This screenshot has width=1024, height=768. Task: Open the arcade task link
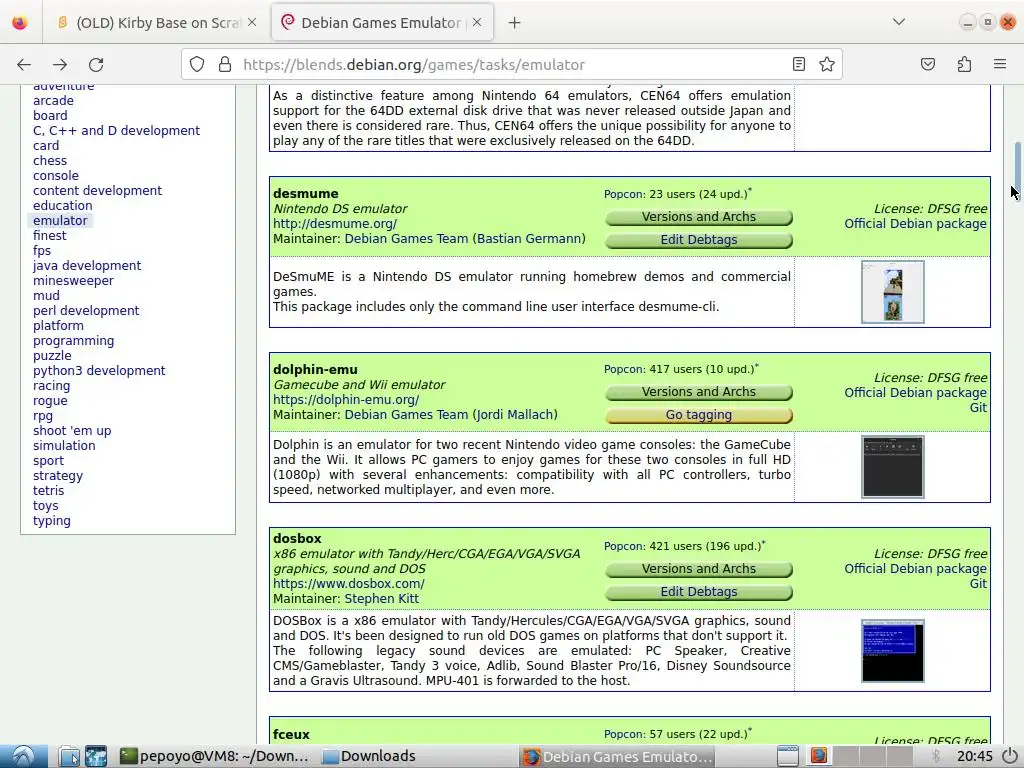pyautogui.click(x=54, y=101)
